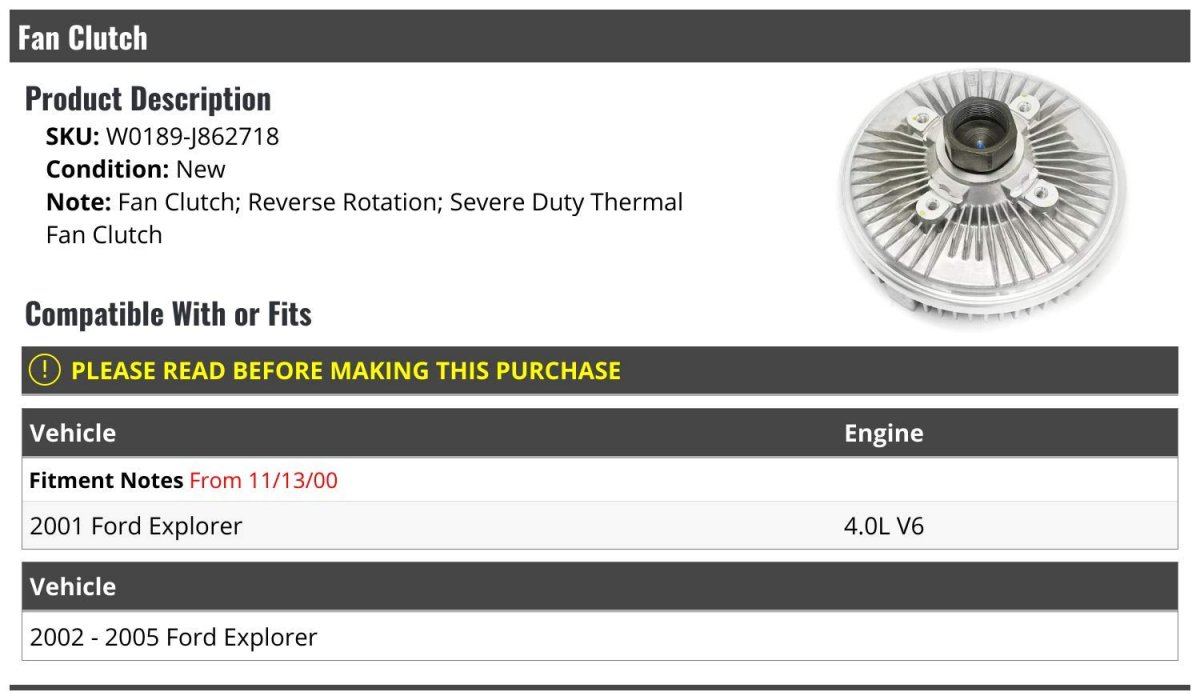Click the Engine column header
This screenshot has height=700, width=1200.
pyautogui.click(x=883, y=433)
